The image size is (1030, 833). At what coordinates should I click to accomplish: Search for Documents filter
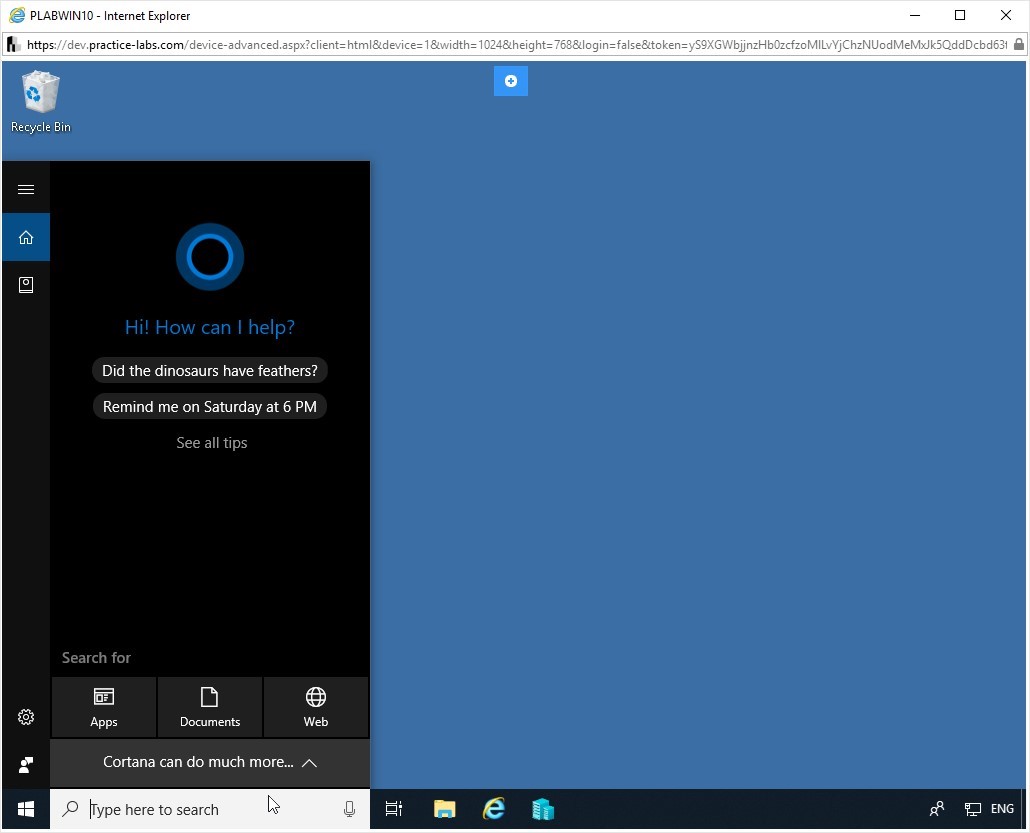210,708
